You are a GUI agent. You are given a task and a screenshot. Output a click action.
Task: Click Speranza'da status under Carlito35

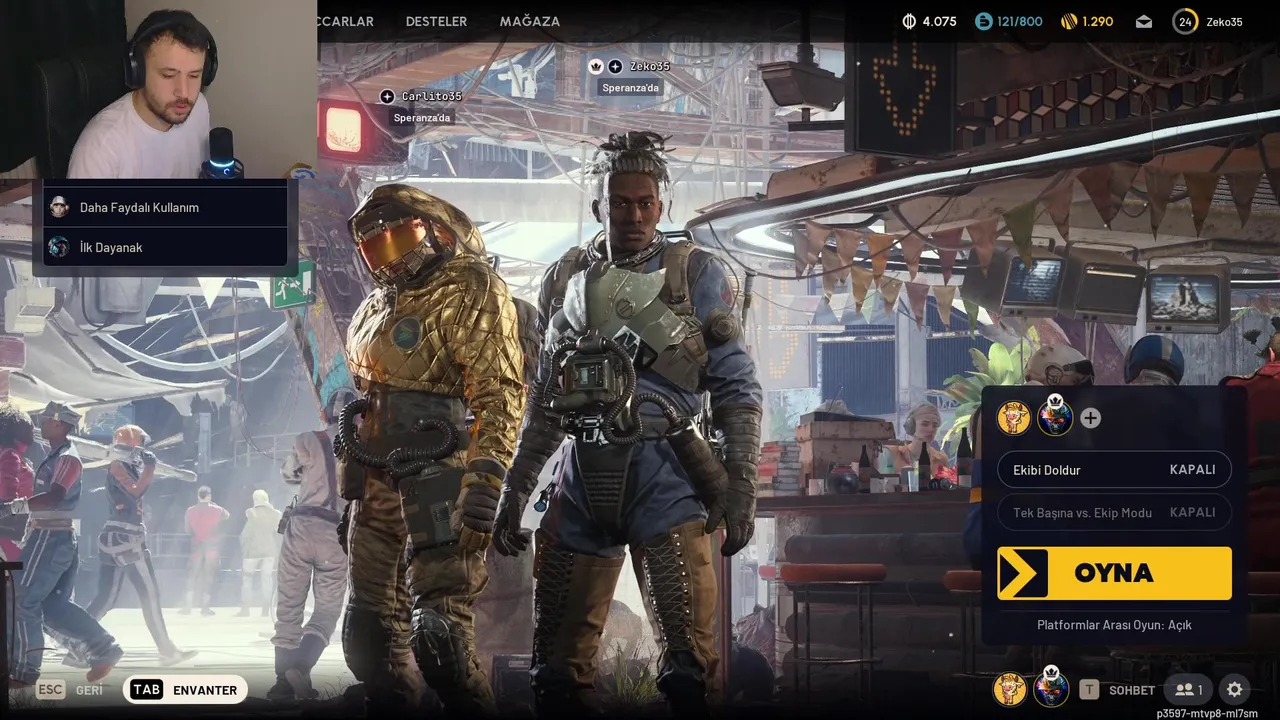point(422,118)
